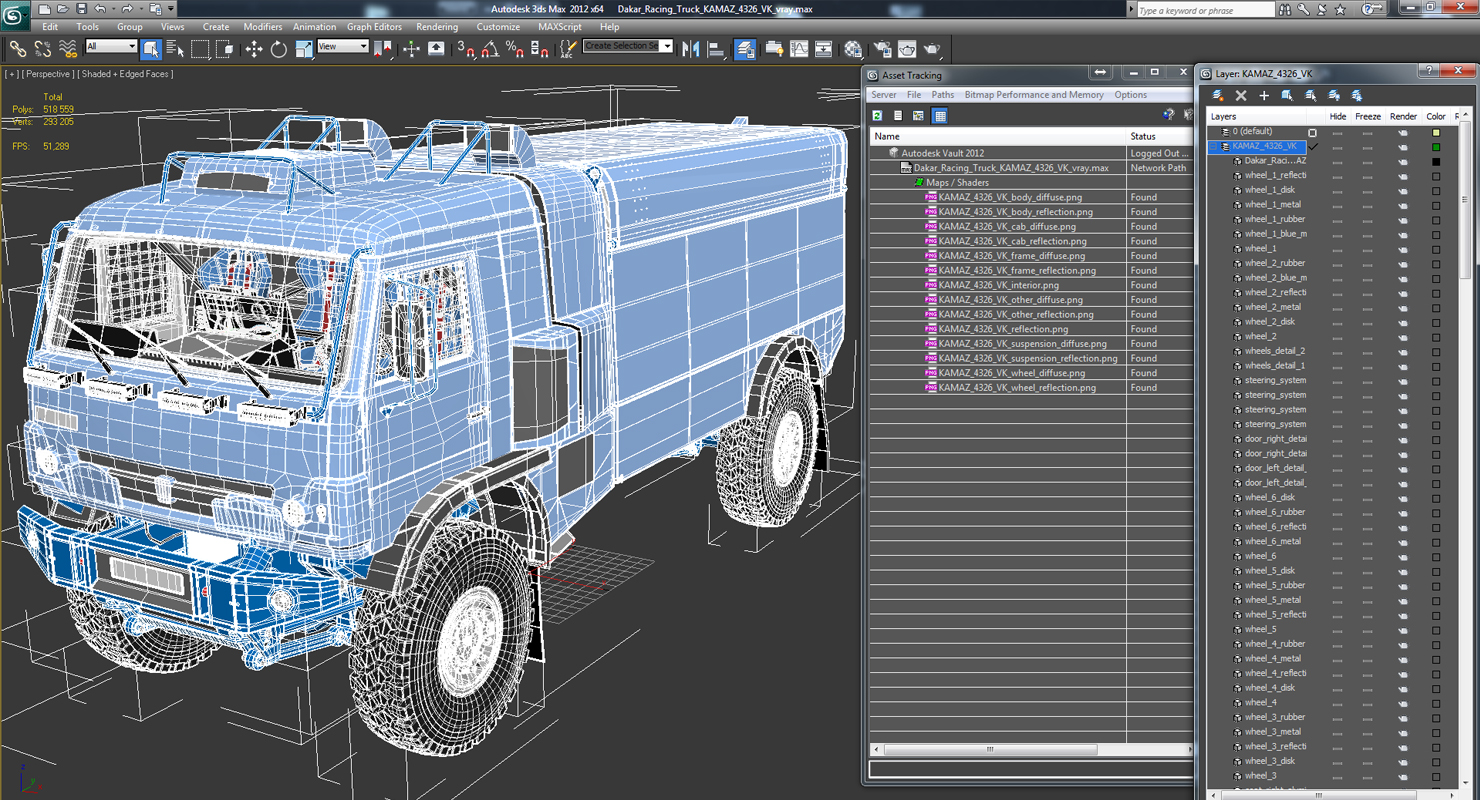The width and height of the screenshot is (1480, 800).
Task: Toggle 3D Snaps in main toolbar
Action: tap(466, 48)
